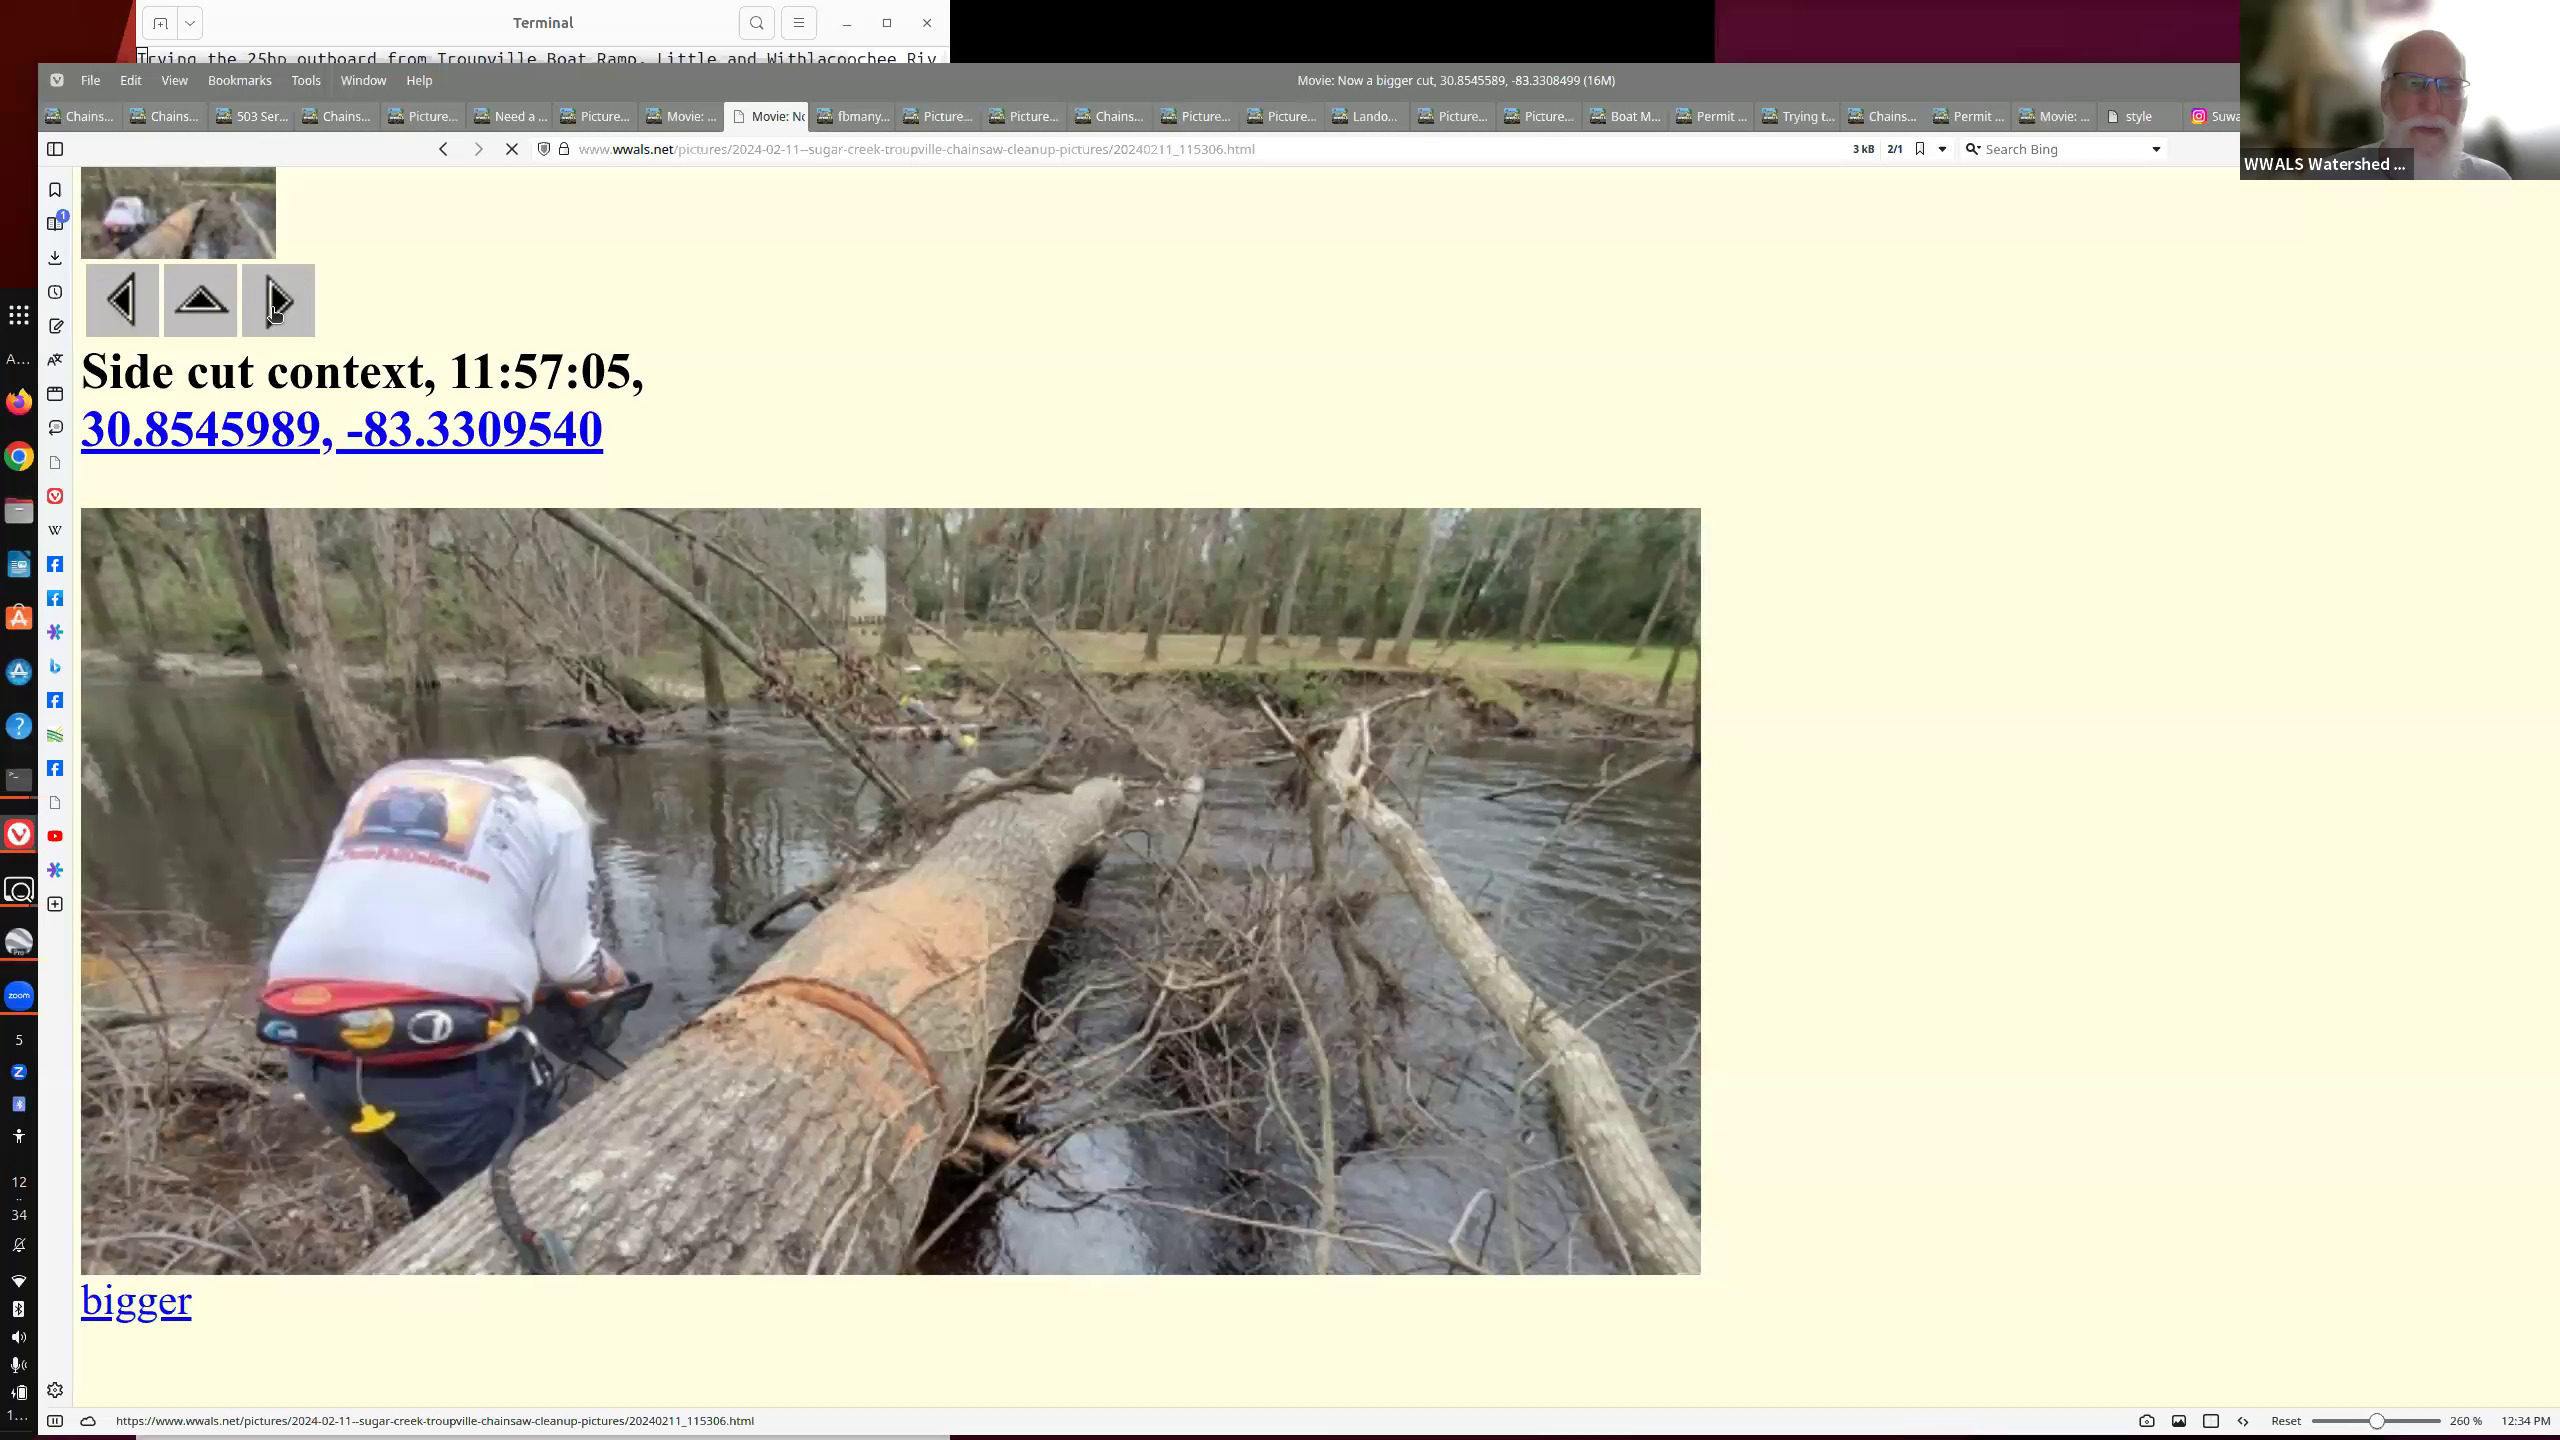The image size is (2560, 1440).
Task: Click the large Side cut context photo
Action: [890, 891]
